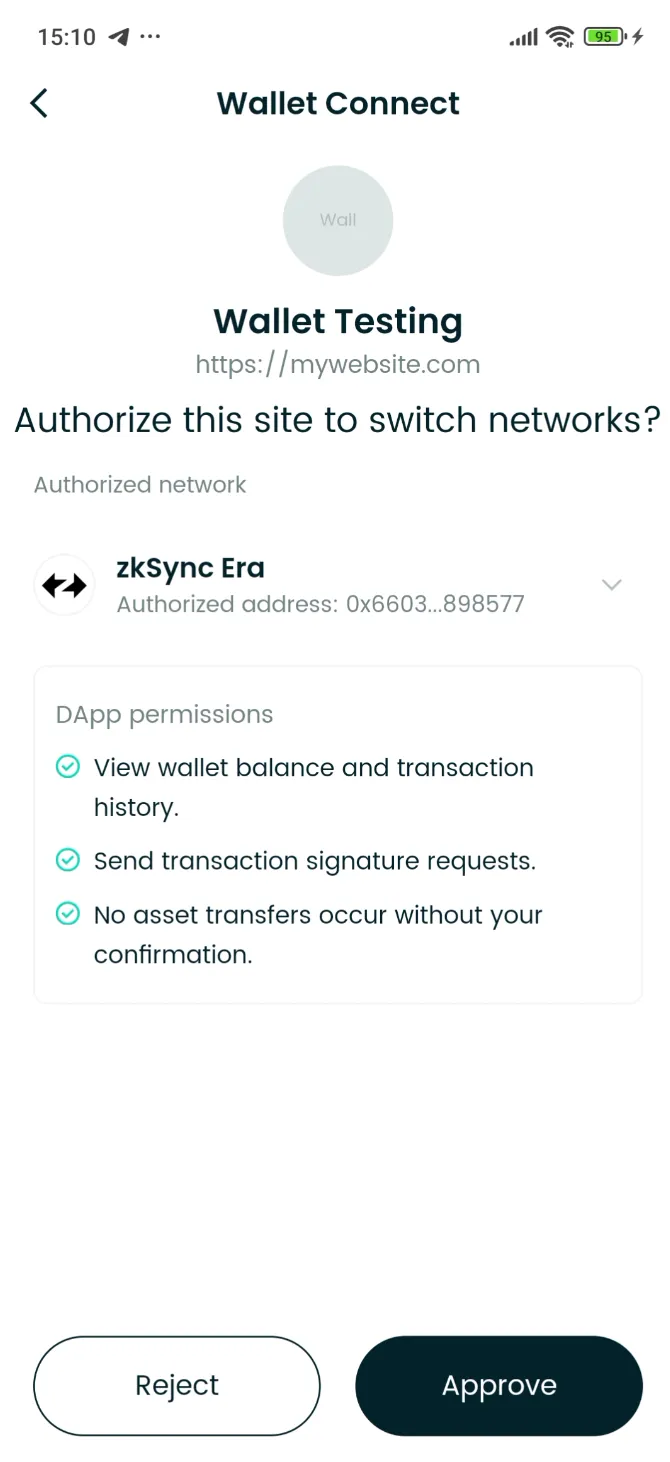Tap the back arrow to leave Wallet Connect
The height and width of the screenshot is (1462, 670).
point(38,103)
